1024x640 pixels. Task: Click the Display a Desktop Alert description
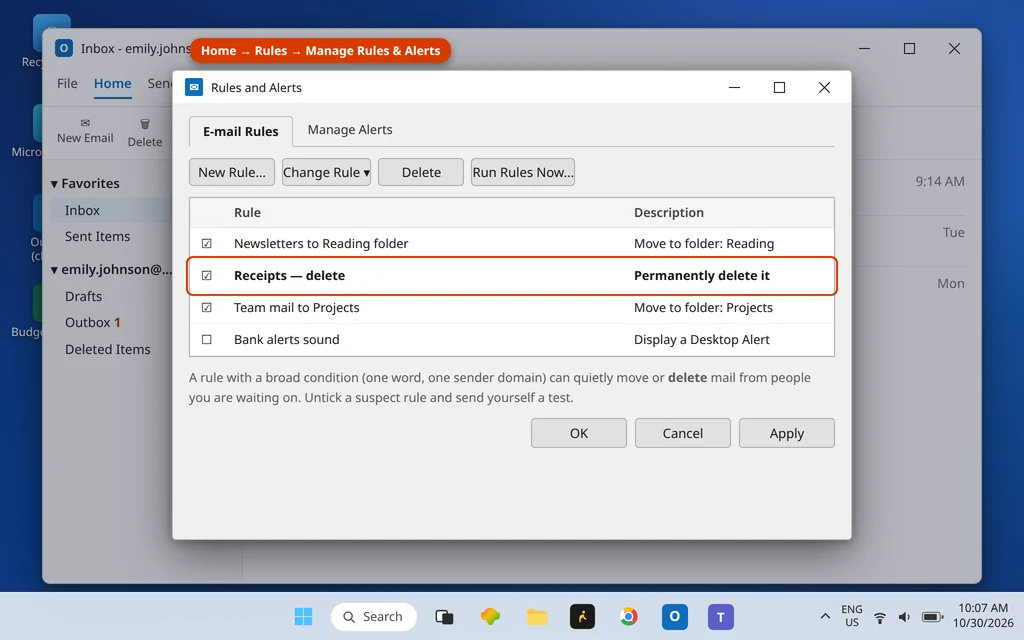point(702,340)
